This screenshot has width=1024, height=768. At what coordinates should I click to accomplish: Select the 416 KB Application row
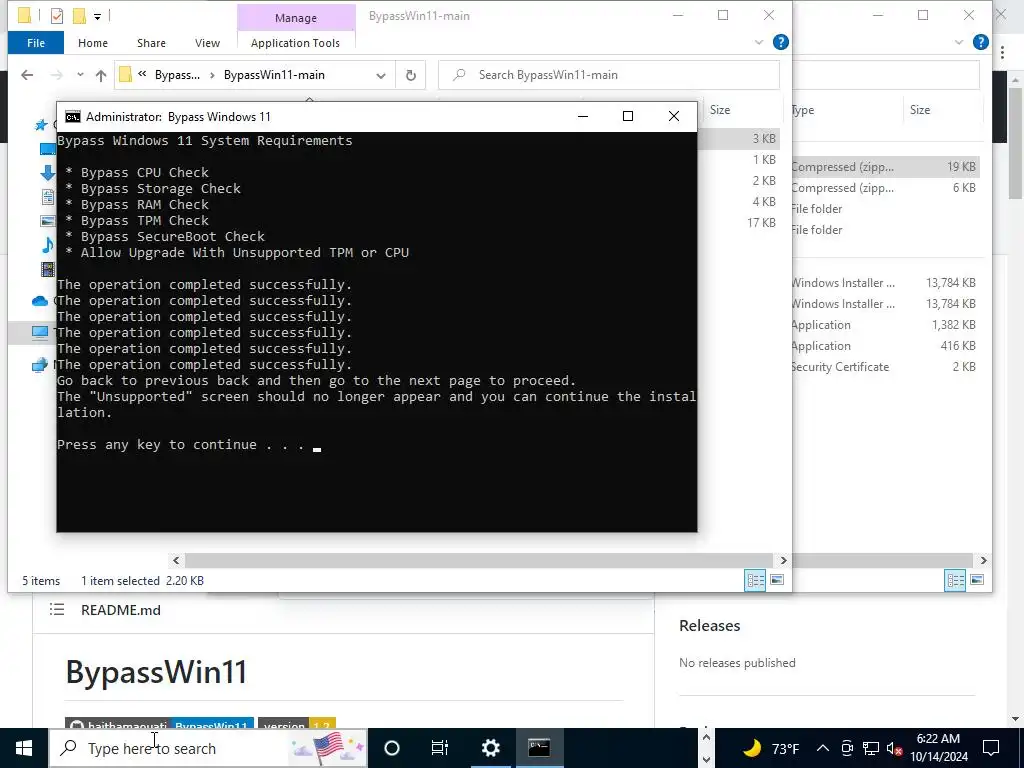click(884, 346)
